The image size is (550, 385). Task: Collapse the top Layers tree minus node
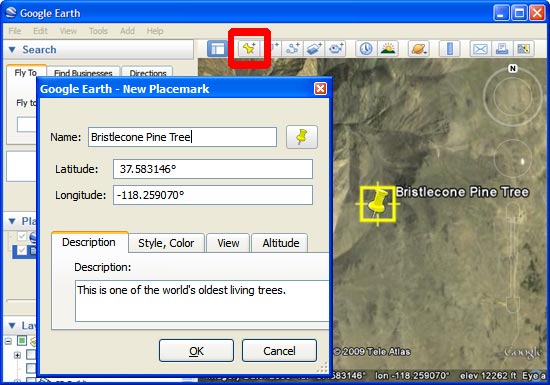[x=8, y=340]
